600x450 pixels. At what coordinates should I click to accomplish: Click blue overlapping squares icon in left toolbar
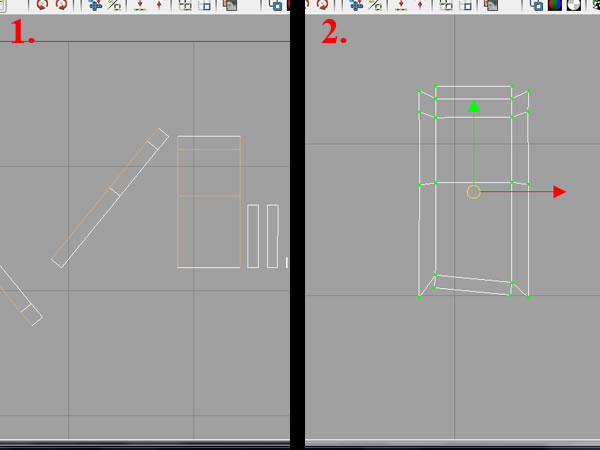276,5
